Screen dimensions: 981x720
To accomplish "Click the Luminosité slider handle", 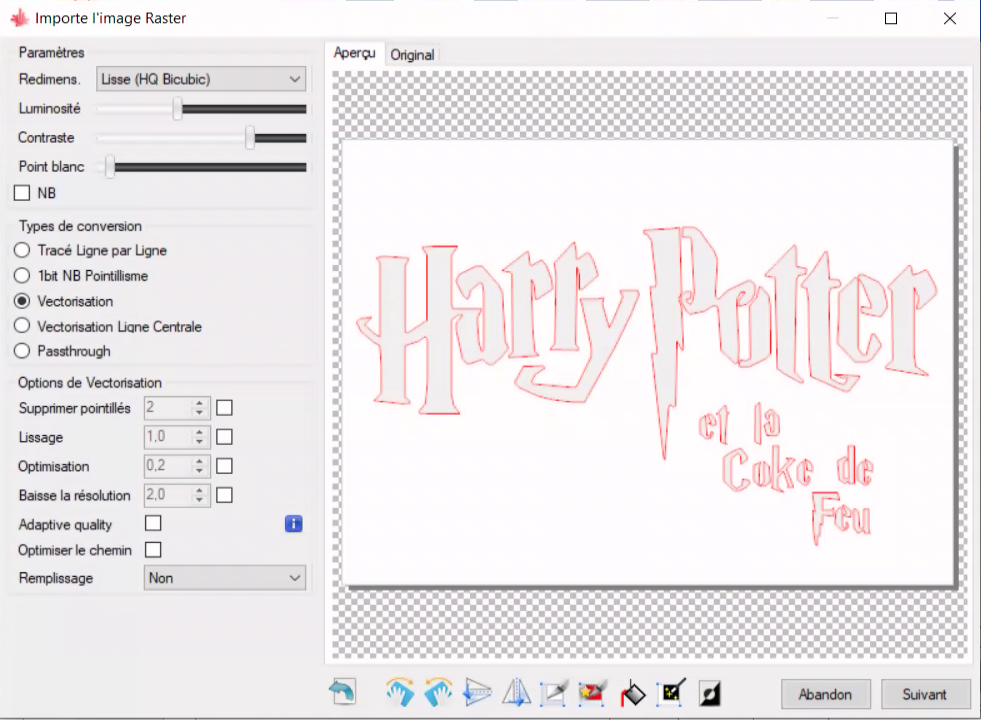I will (178, 109).
